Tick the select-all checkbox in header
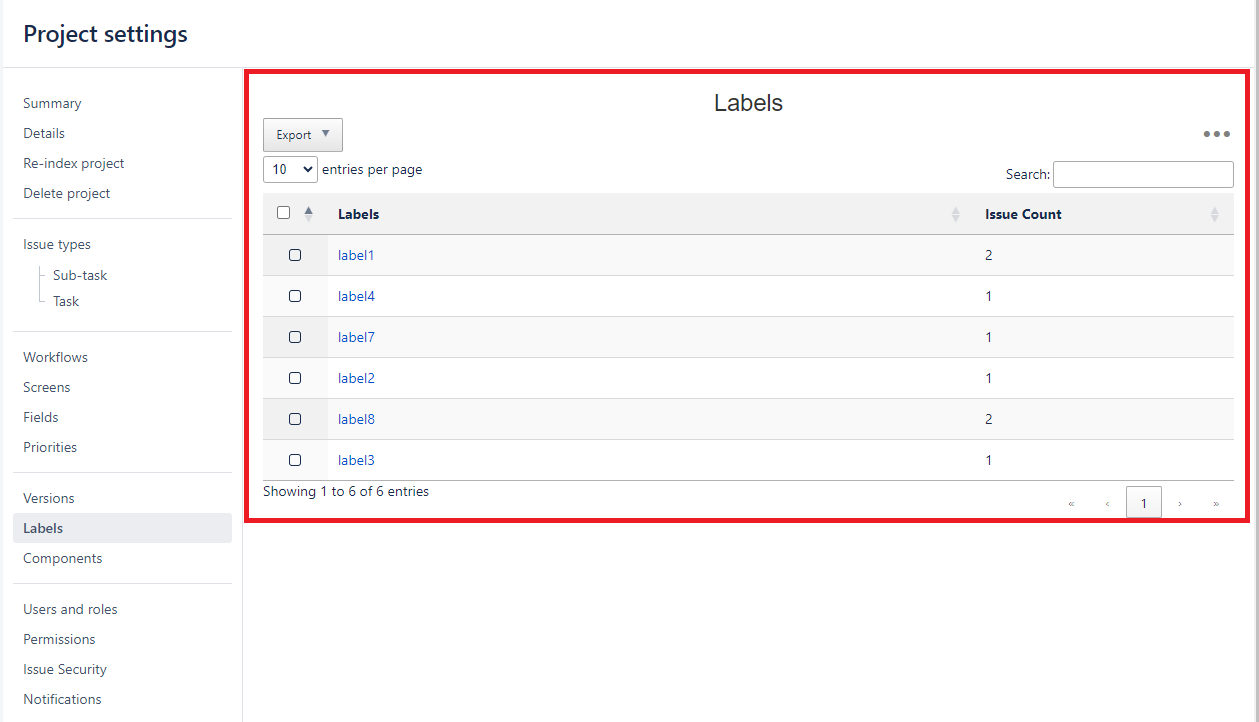The height and width of the screenshot is (722, 1259). tap(284, 213)
